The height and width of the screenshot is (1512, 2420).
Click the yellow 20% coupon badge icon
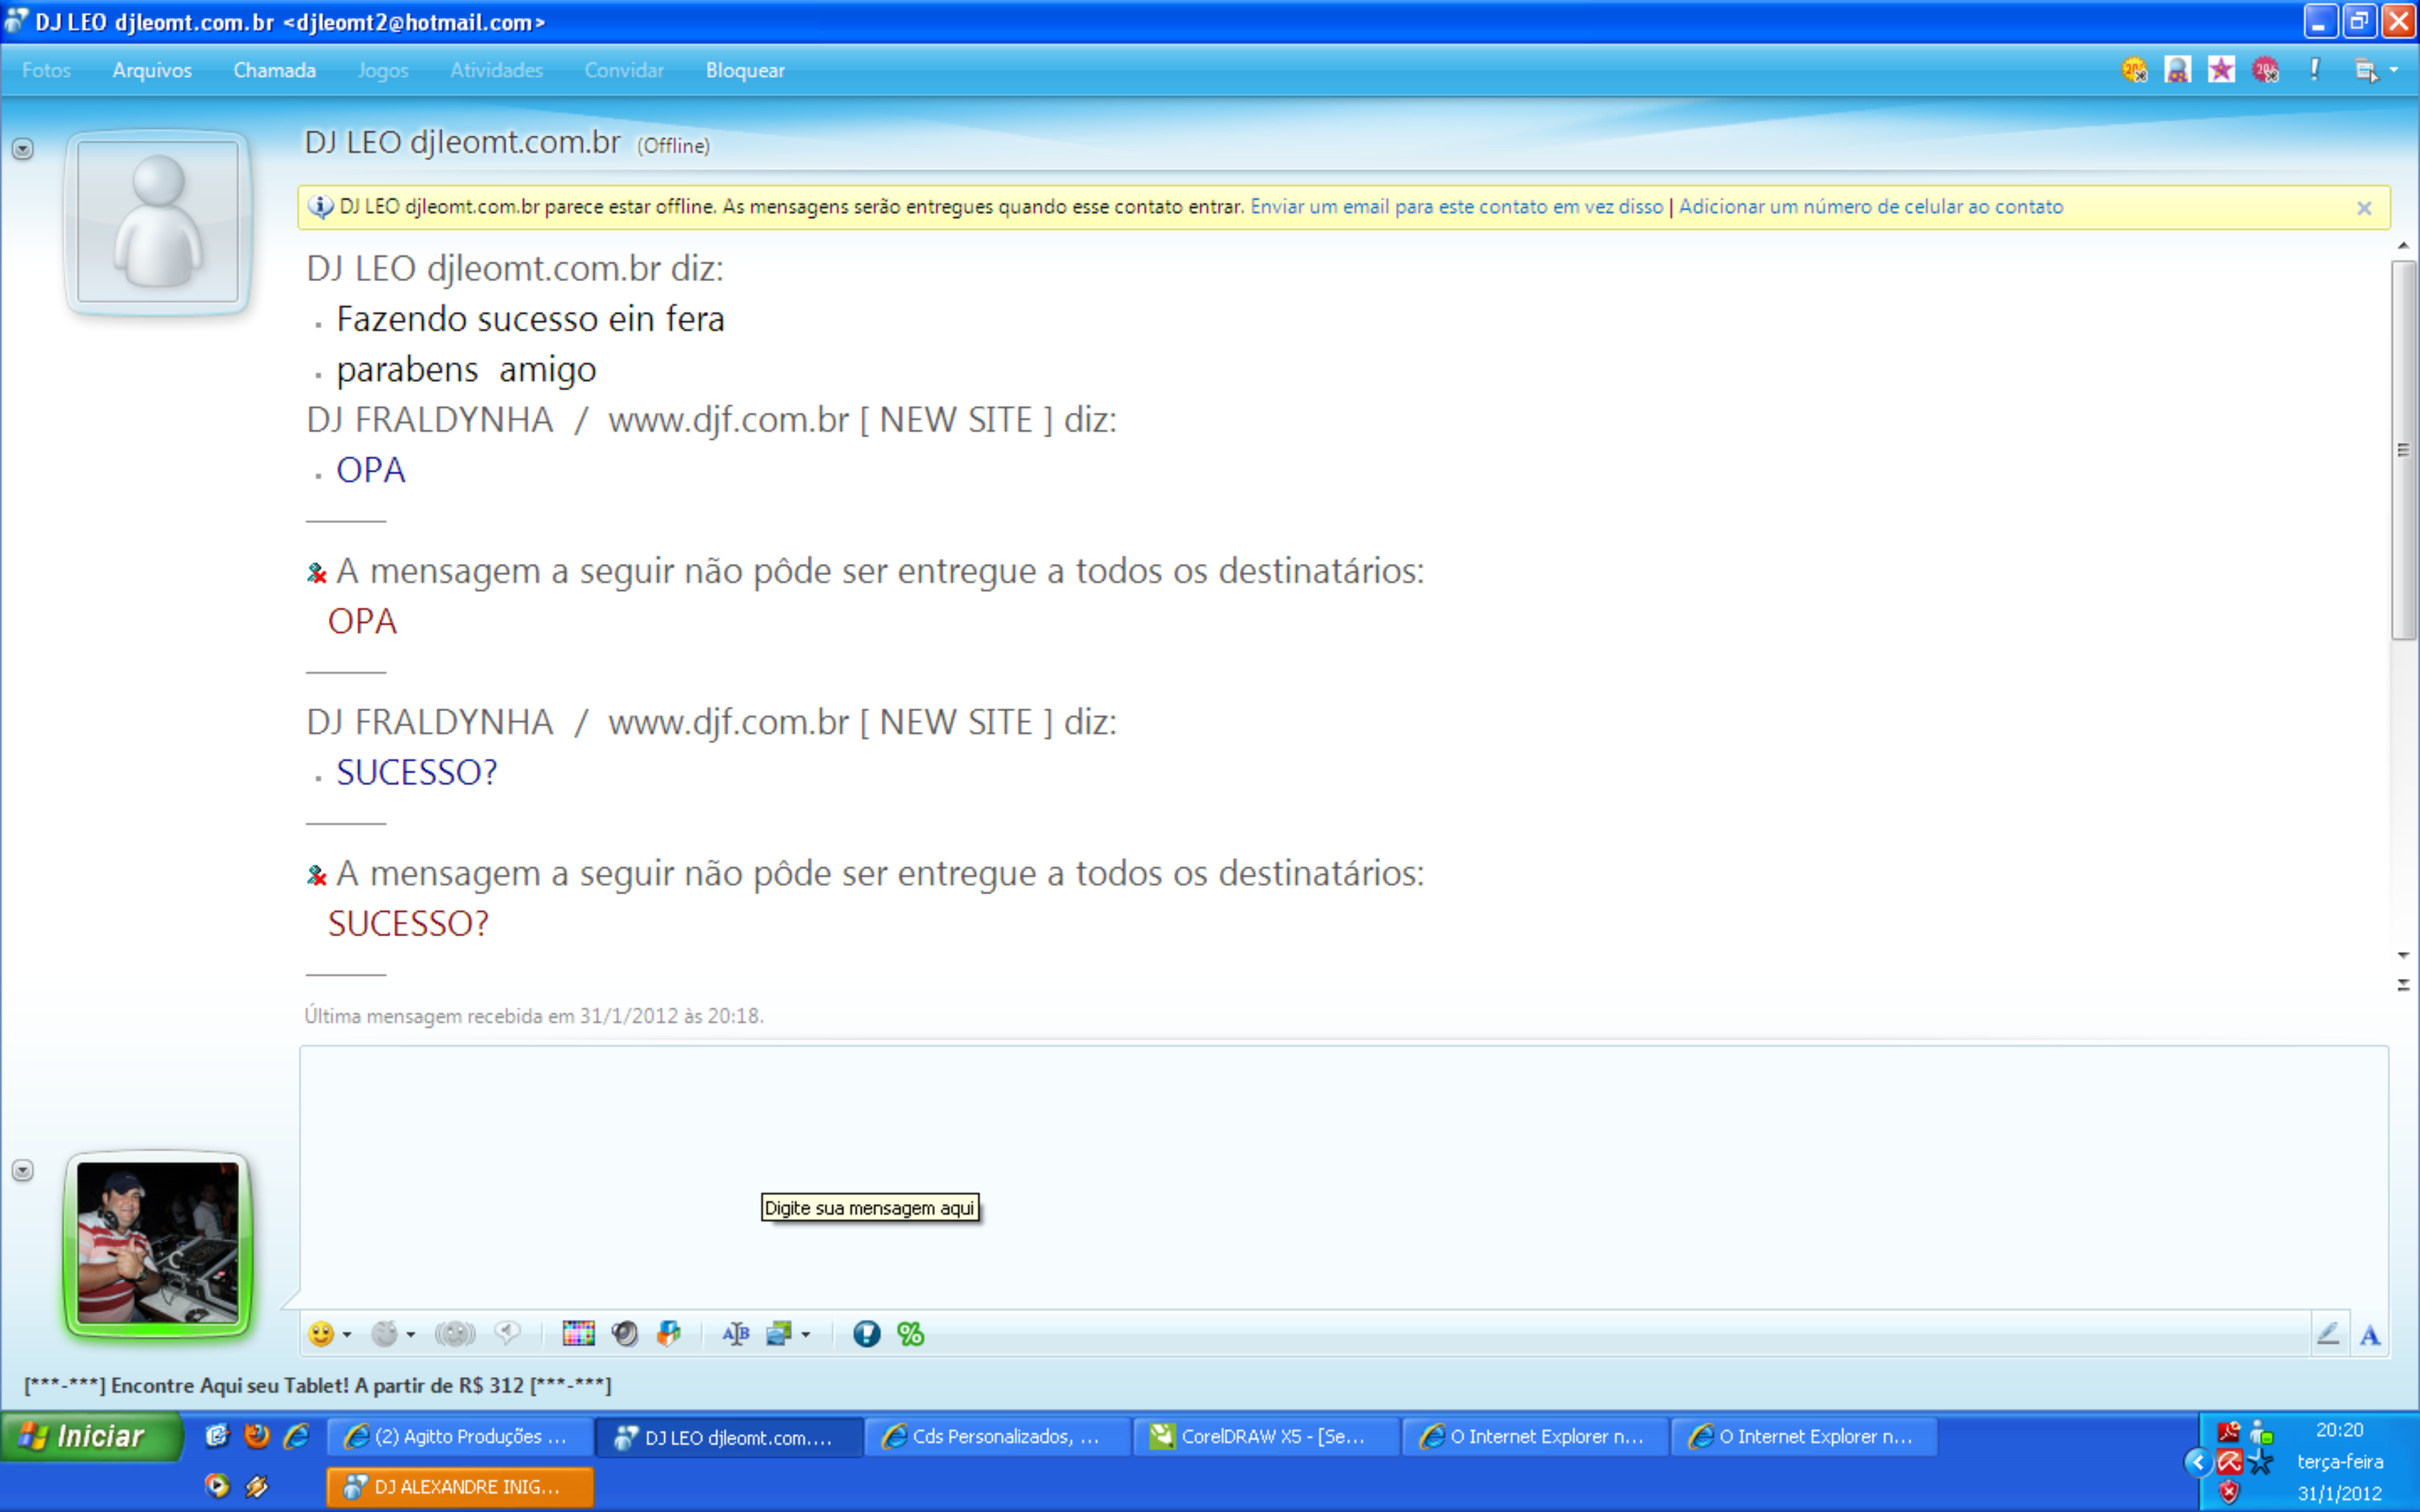click(2134, 70)
